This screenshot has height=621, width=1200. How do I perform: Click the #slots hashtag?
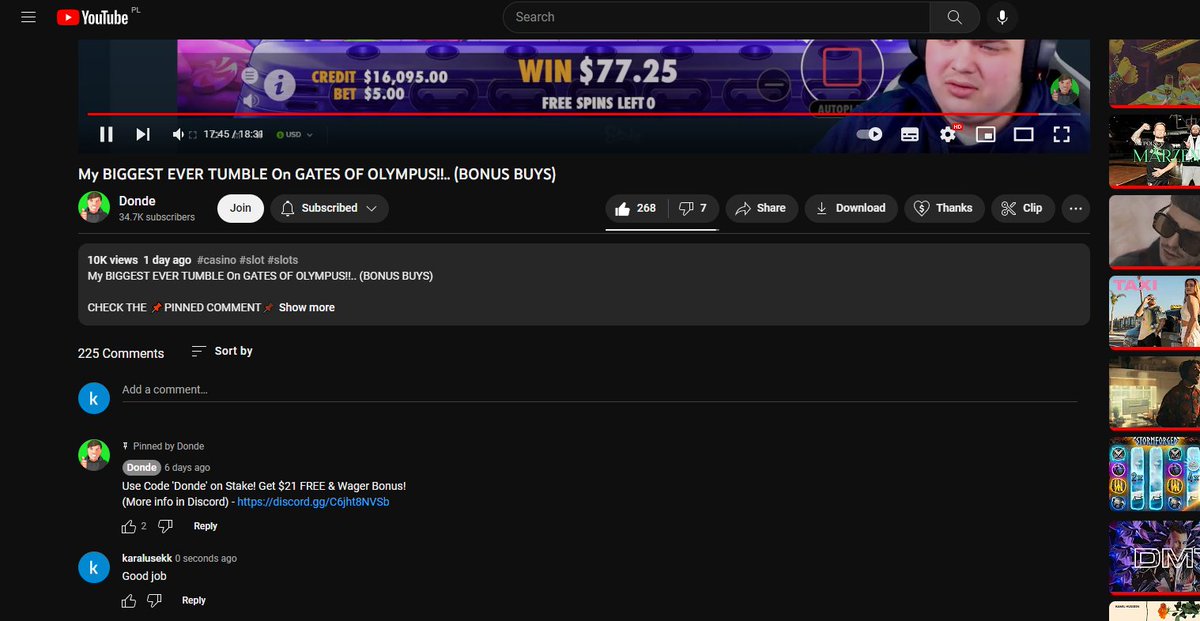(283, 260)
